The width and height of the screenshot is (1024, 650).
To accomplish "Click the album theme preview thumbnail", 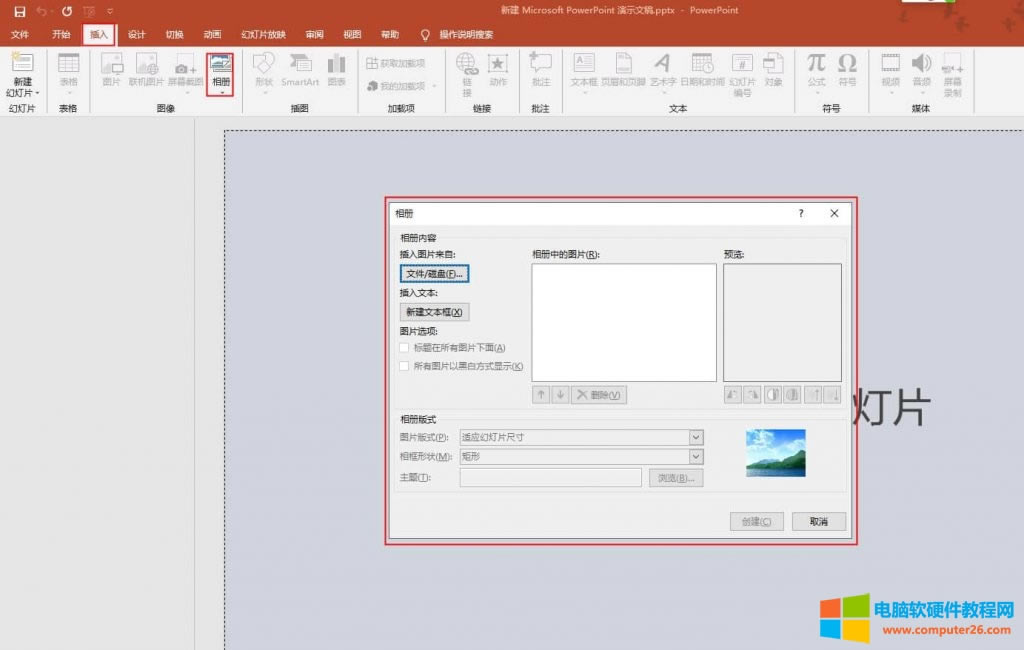I will click(x=774, y=452).
